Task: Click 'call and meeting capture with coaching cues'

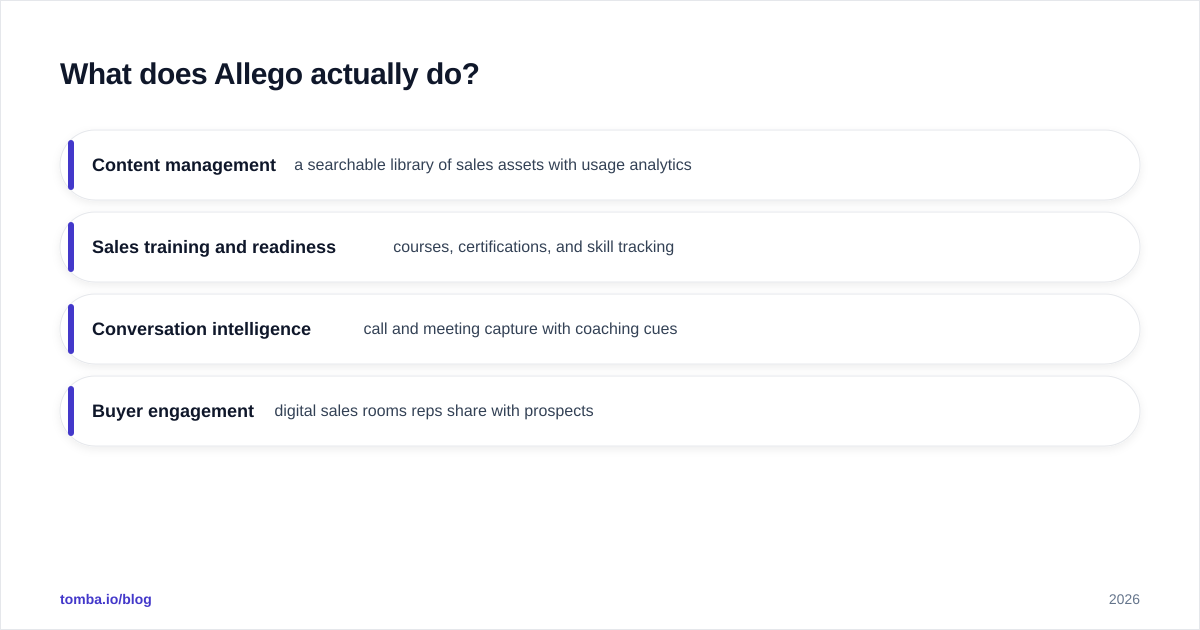Action: click(520, 329)
